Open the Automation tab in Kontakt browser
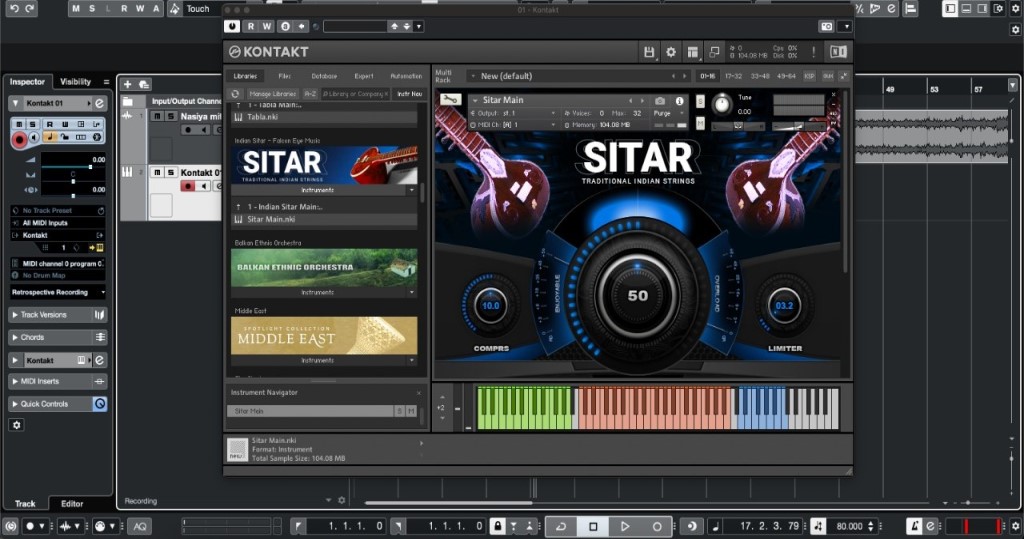Screen dimensions: 1024x539 click(406, 76)
